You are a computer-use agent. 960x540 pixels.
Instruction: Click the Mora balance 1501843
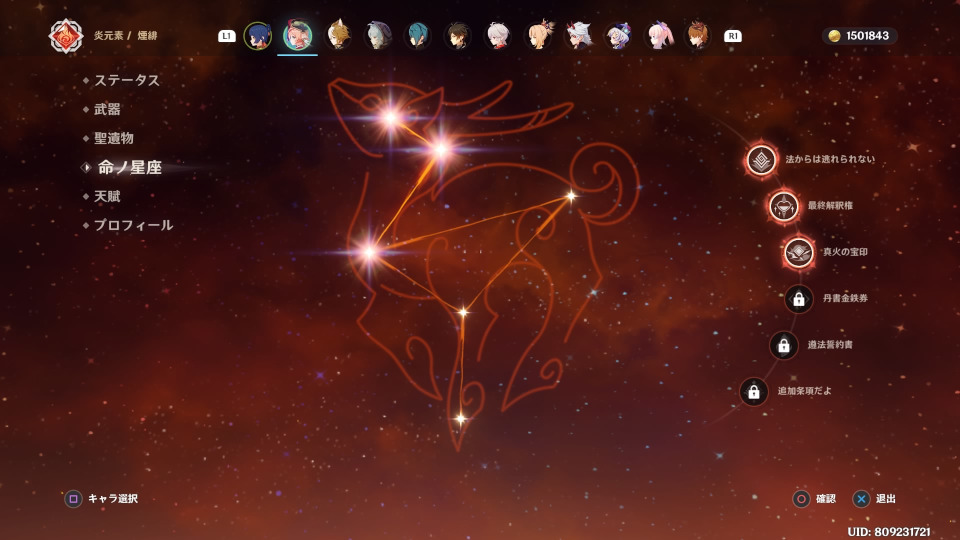pos(859,36)
